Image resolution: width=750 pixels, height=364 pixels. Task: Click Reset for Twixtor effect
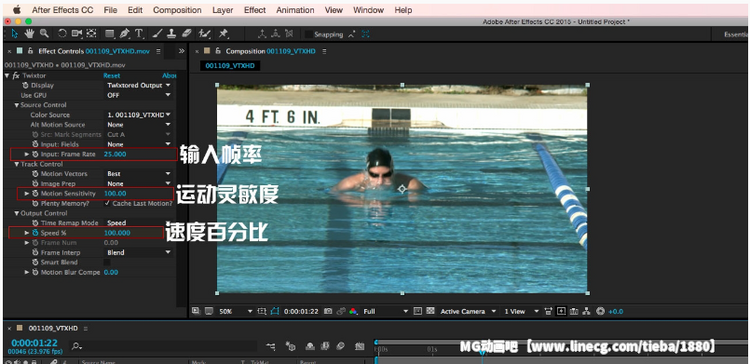pos(112,76)
